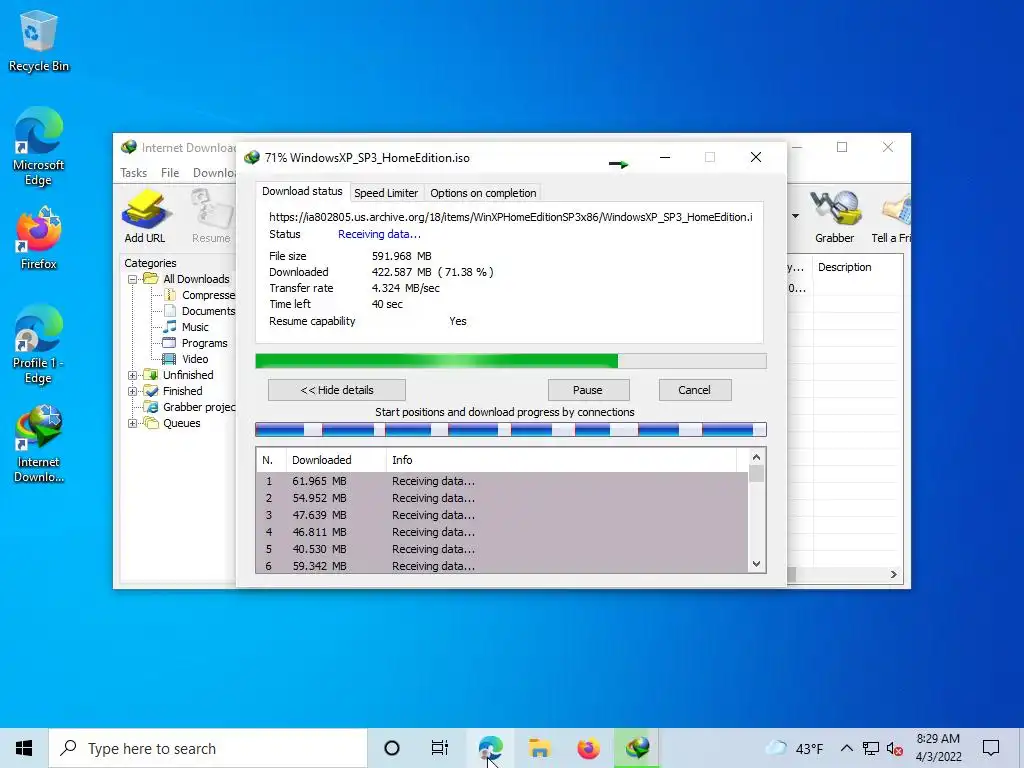
Task: Click the weather 43°F widget
Action: pyautogui.click(x=794, y=748)
